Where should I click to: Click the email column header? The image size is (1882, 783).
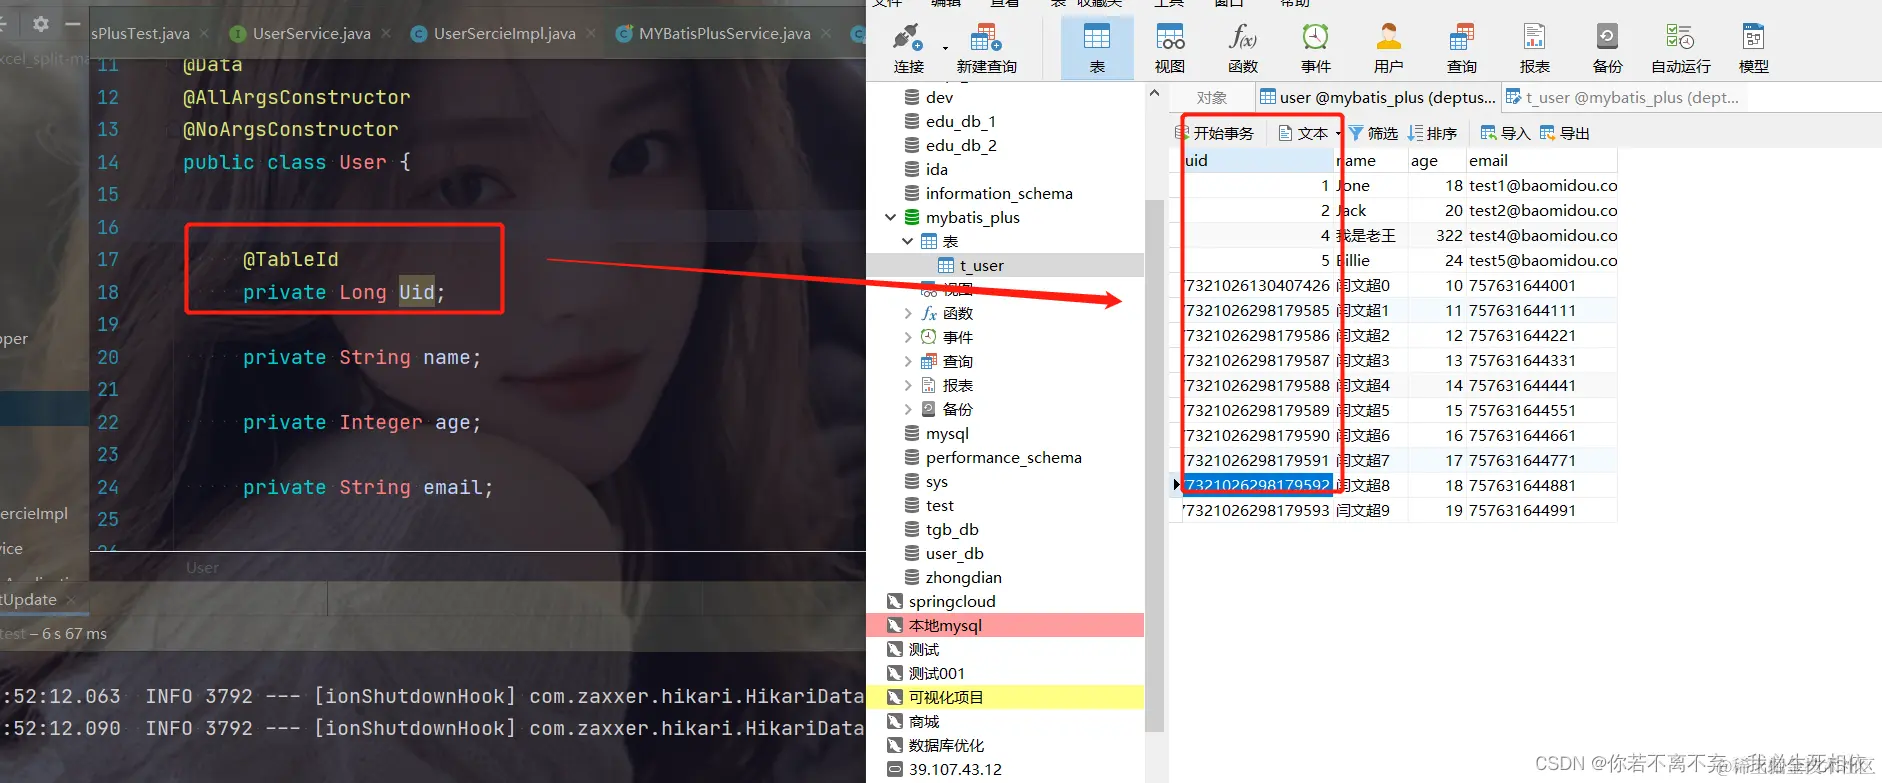click(1541, 160)
